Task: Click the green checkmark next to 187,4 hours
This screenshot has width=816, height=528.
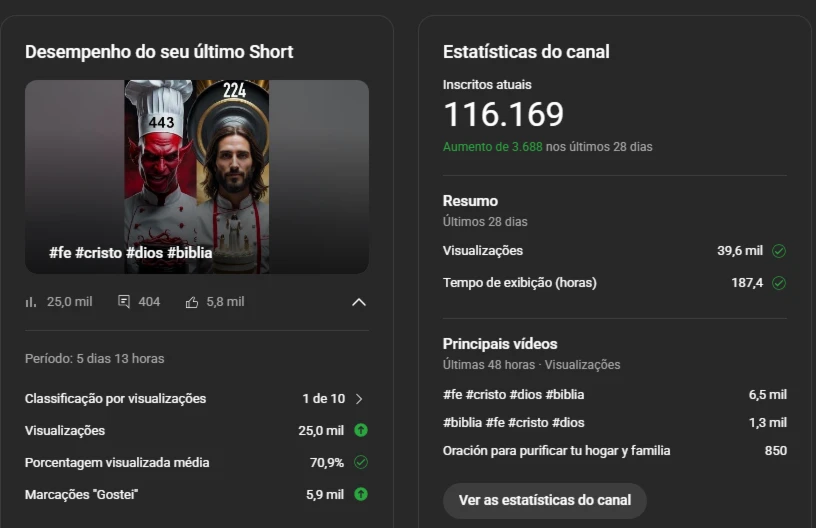Action: (x=779, y=283)
